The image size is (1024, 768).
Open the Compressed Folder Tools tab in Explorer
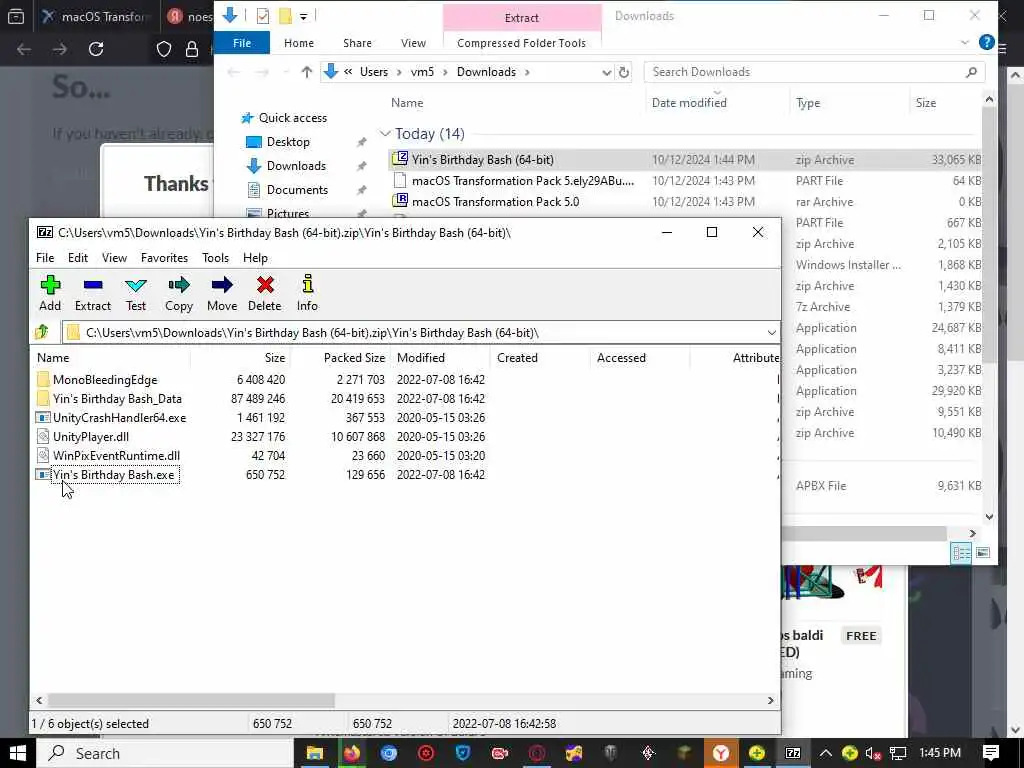point(521,43)
